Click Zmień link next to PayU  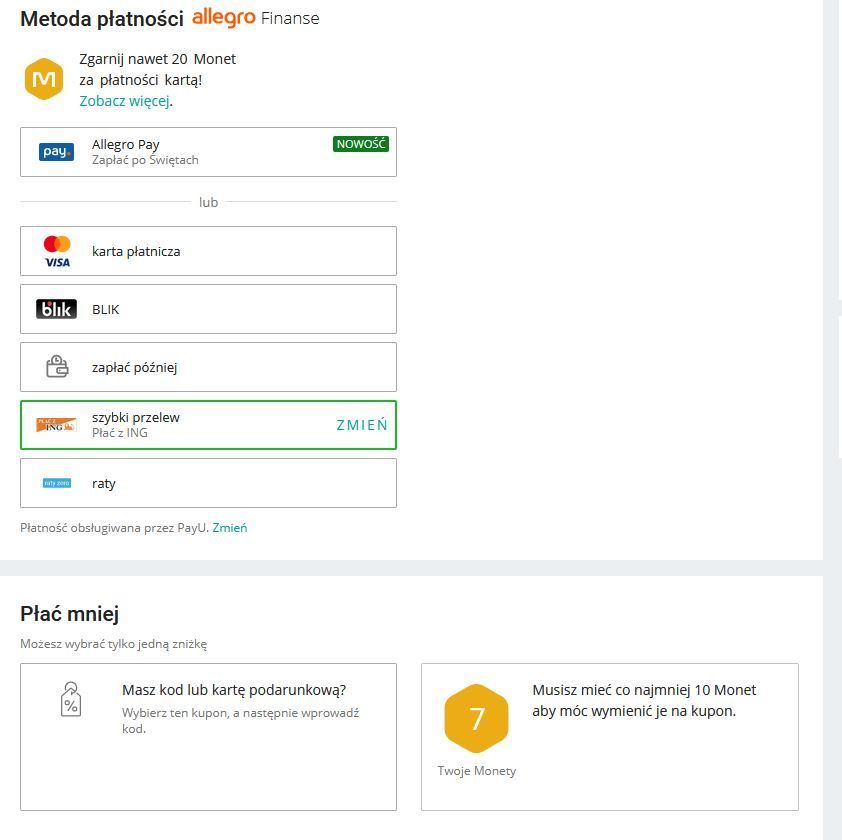pyautogui.click(x=229, y=528)
